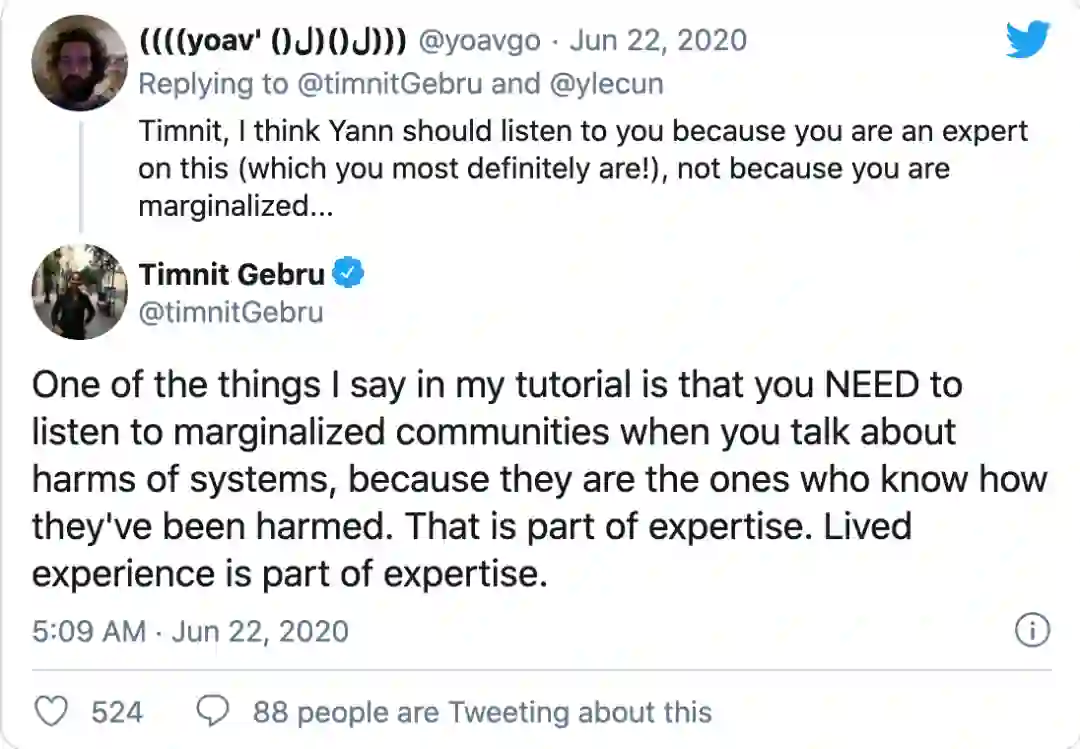This screenshot has height=749, width=1080.
Task: Click Timnit Gebru's blue verified badge
Action: (x=347, y=272)
